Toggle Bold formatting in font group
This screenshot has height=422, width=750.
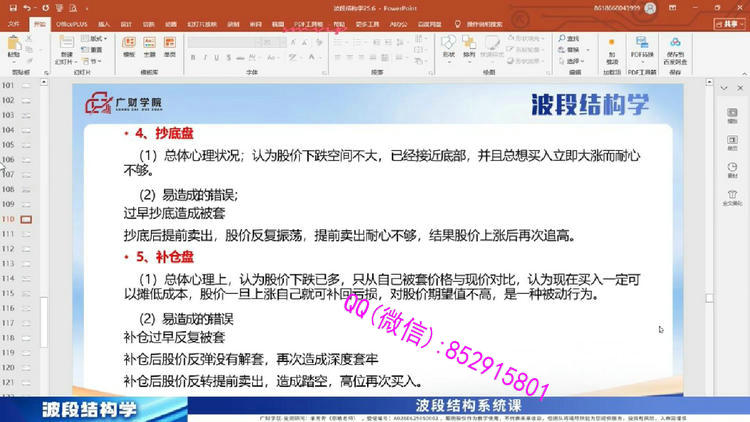(193, 58)
